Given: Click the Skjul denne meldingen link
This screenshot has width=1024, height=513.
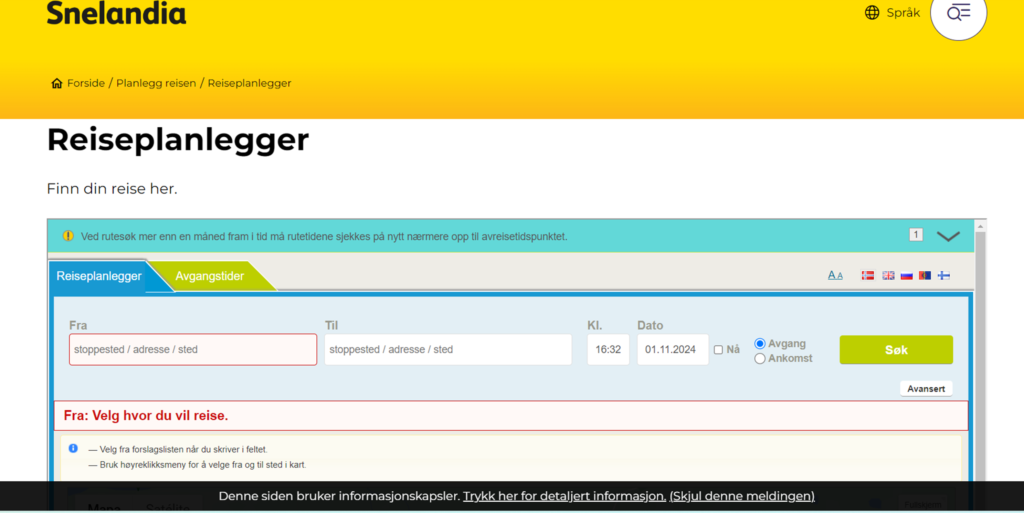Looking at the screenshot, I should click(x=742, y=496).
